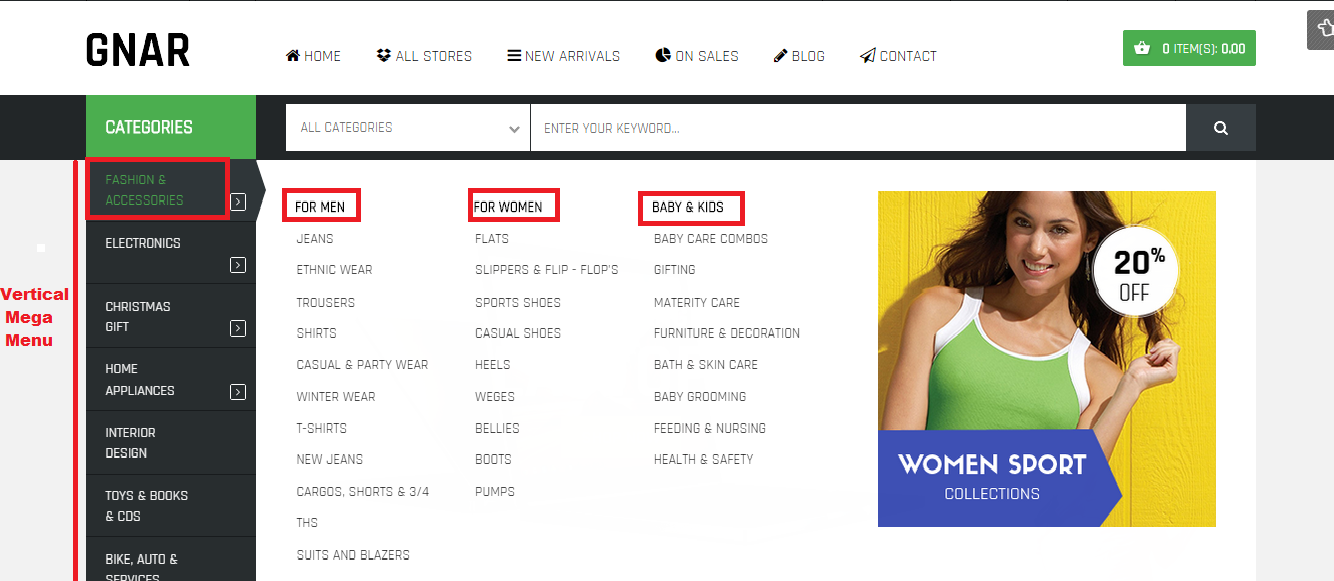Expand the Fashion & Accessories arrow
Screen dimensions: 1334x581
coord(238,202)
